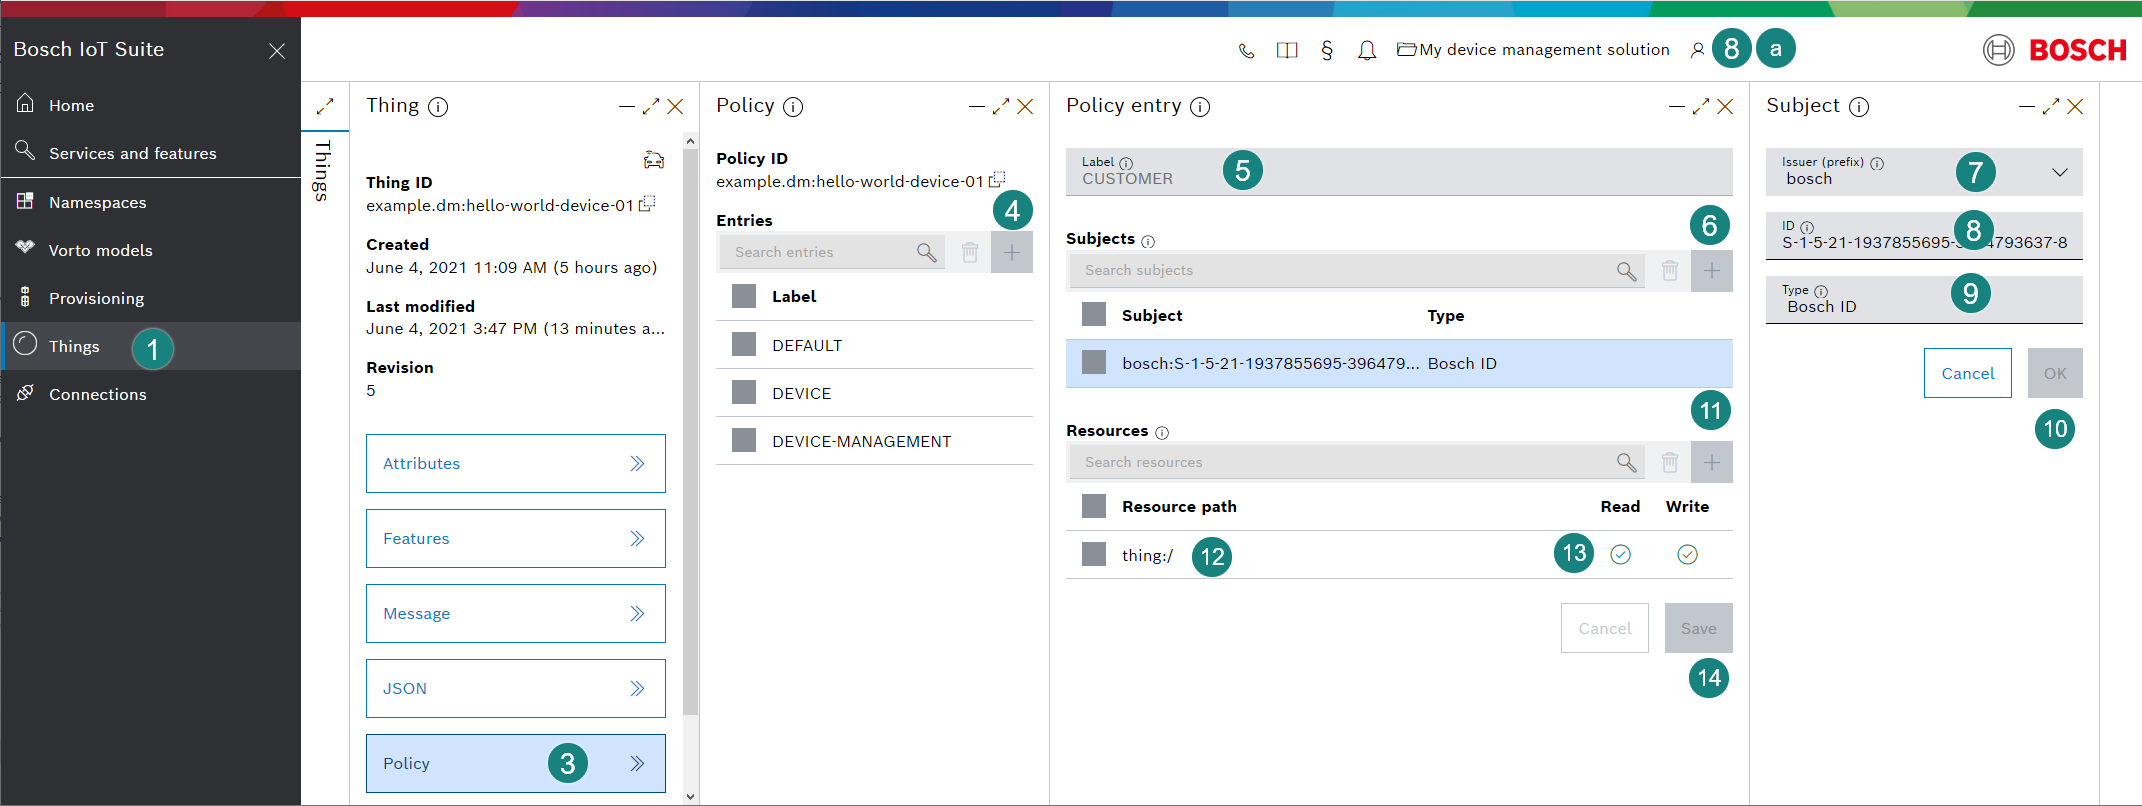This screenshot has width=2142, height=806.
Task: Click the search icon in Search subjects
Action: tap(1627, 271)
